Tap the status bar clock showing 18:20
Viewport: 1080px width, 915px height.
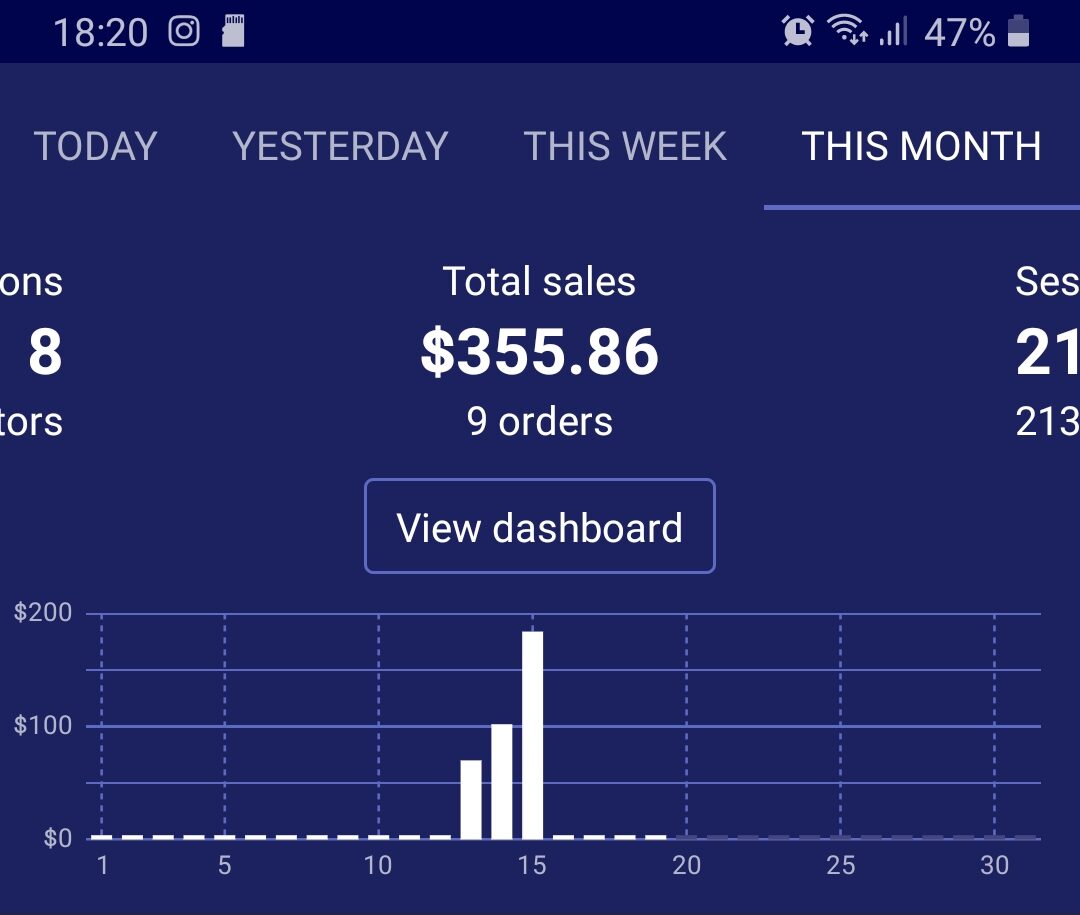coord(100,32)
